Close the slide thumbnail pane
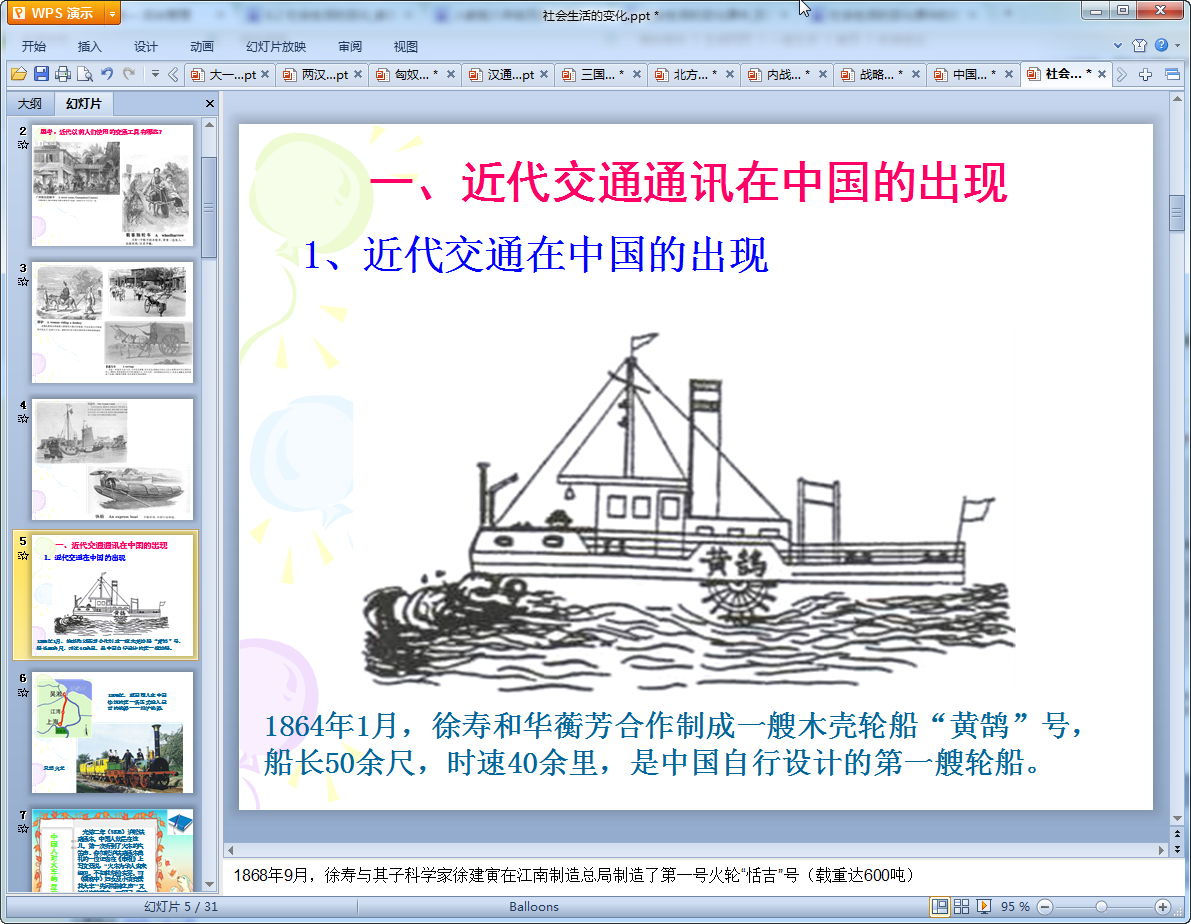This screenshot has width=1191, height=924. pos(210,103)
